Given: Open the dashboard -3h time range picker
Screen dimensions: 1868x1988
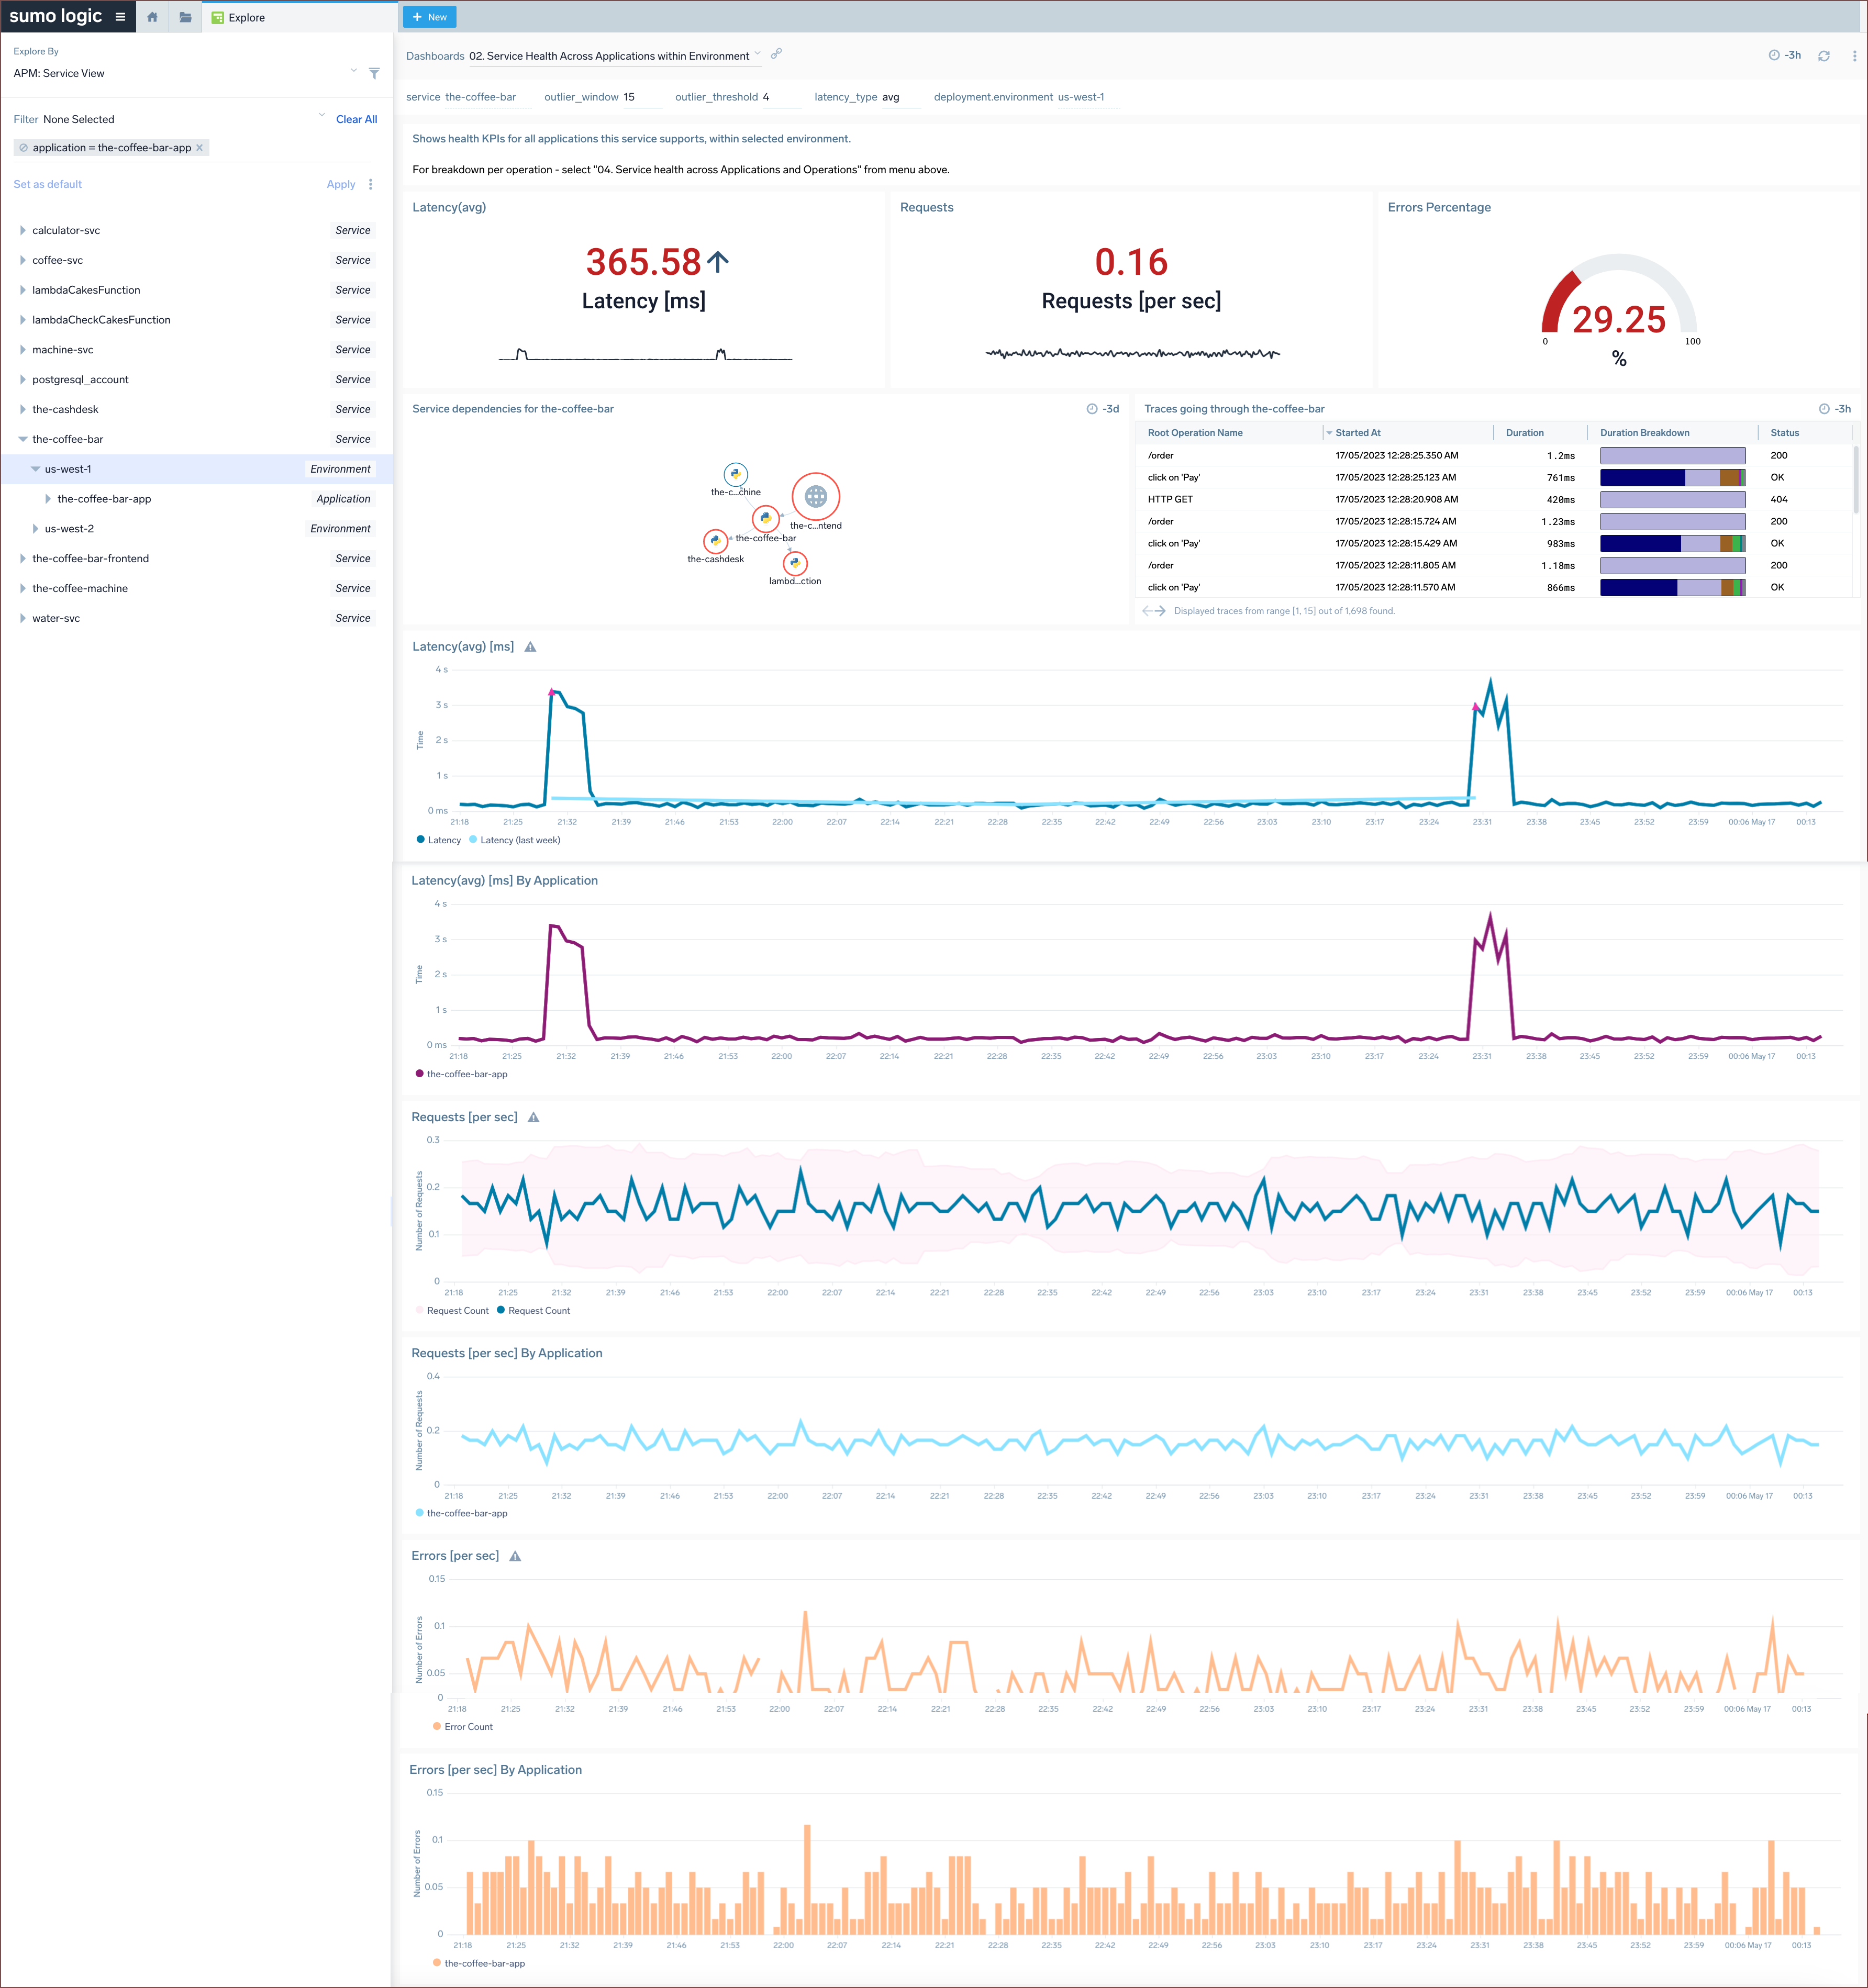Looking at the screenshot, I should 1785,55.
